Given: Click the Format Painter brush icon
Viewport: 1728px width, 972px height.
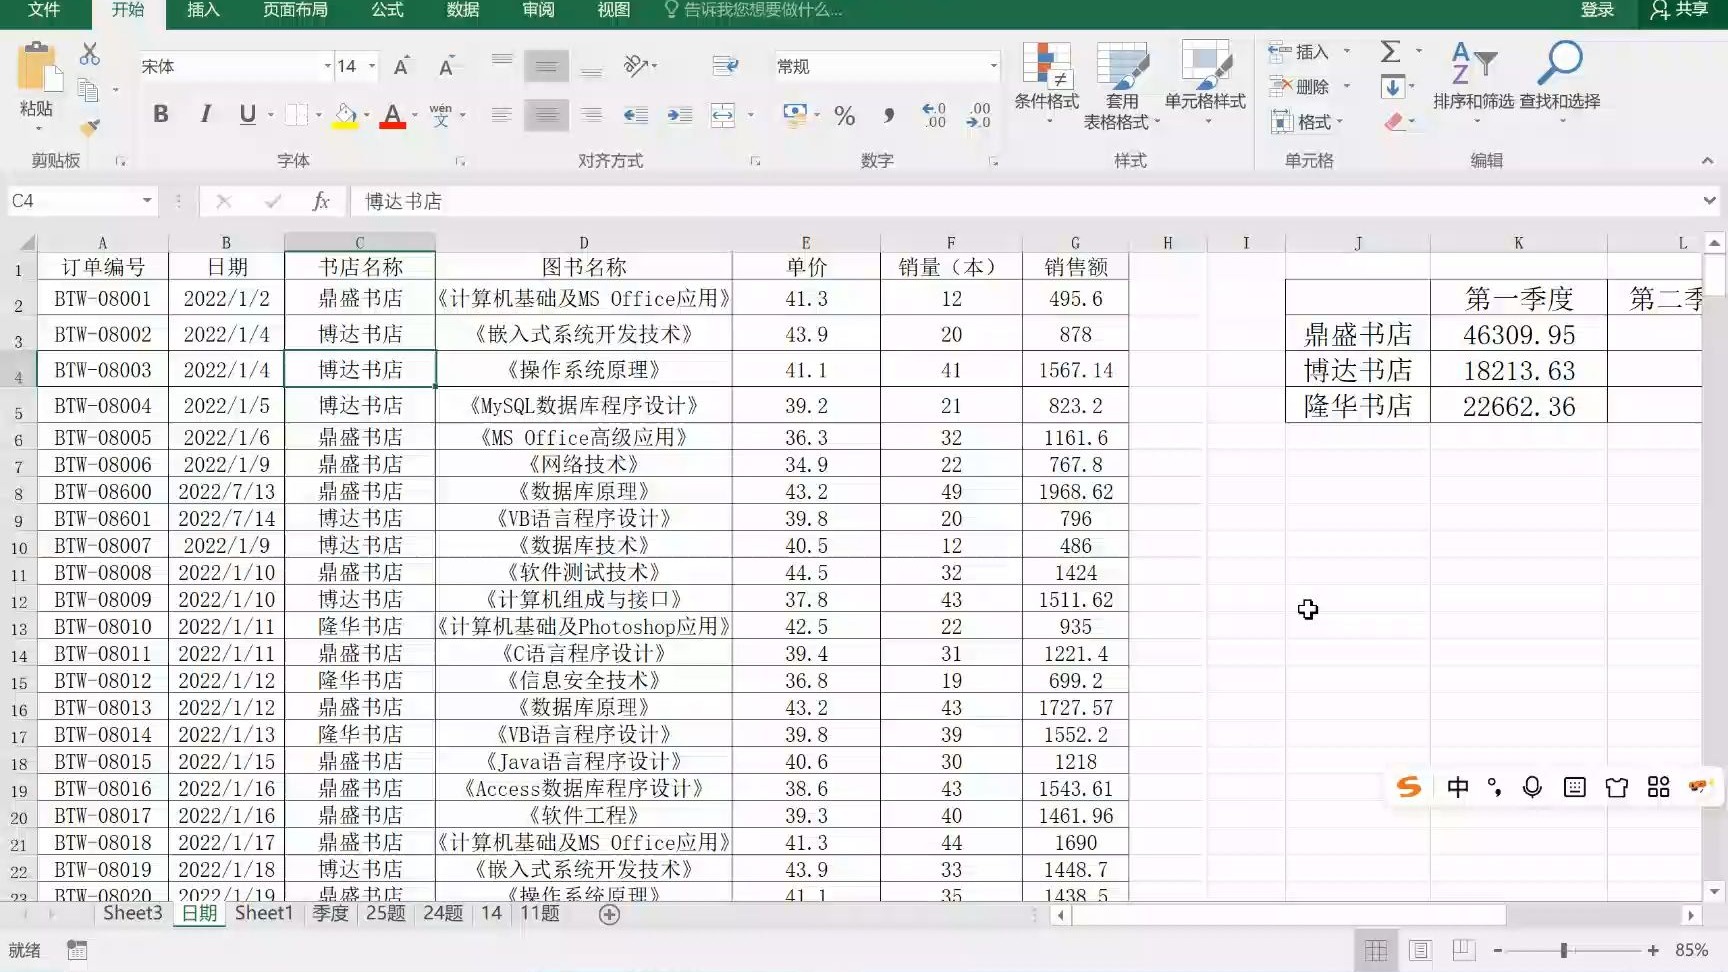Looking at the screenshot, I should 90,127.
